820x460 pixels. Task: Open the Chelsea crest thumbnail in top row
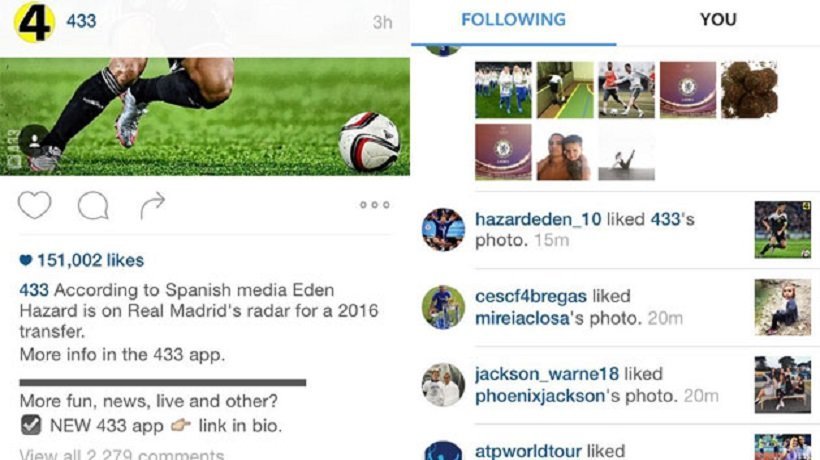click(688, 90)
